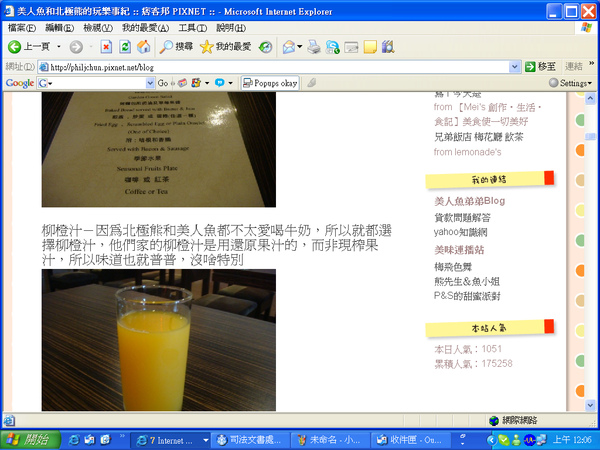The width and height of the screenshot is (600, 450).
Task: Stop loading with the red X icon
Action: click(106, 47)
